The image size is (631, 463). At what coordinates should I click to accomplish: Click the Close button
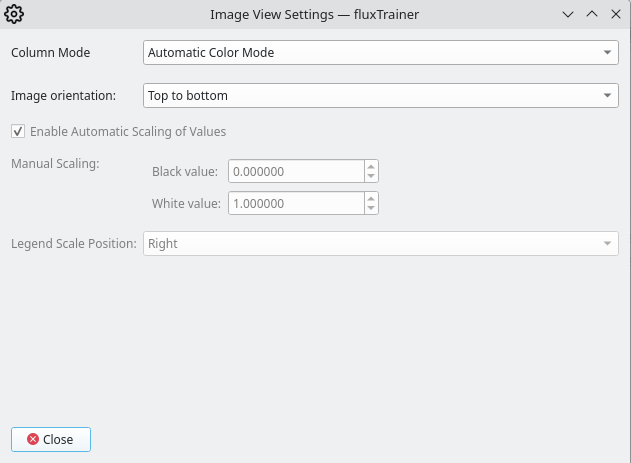(x=51, y=439)
